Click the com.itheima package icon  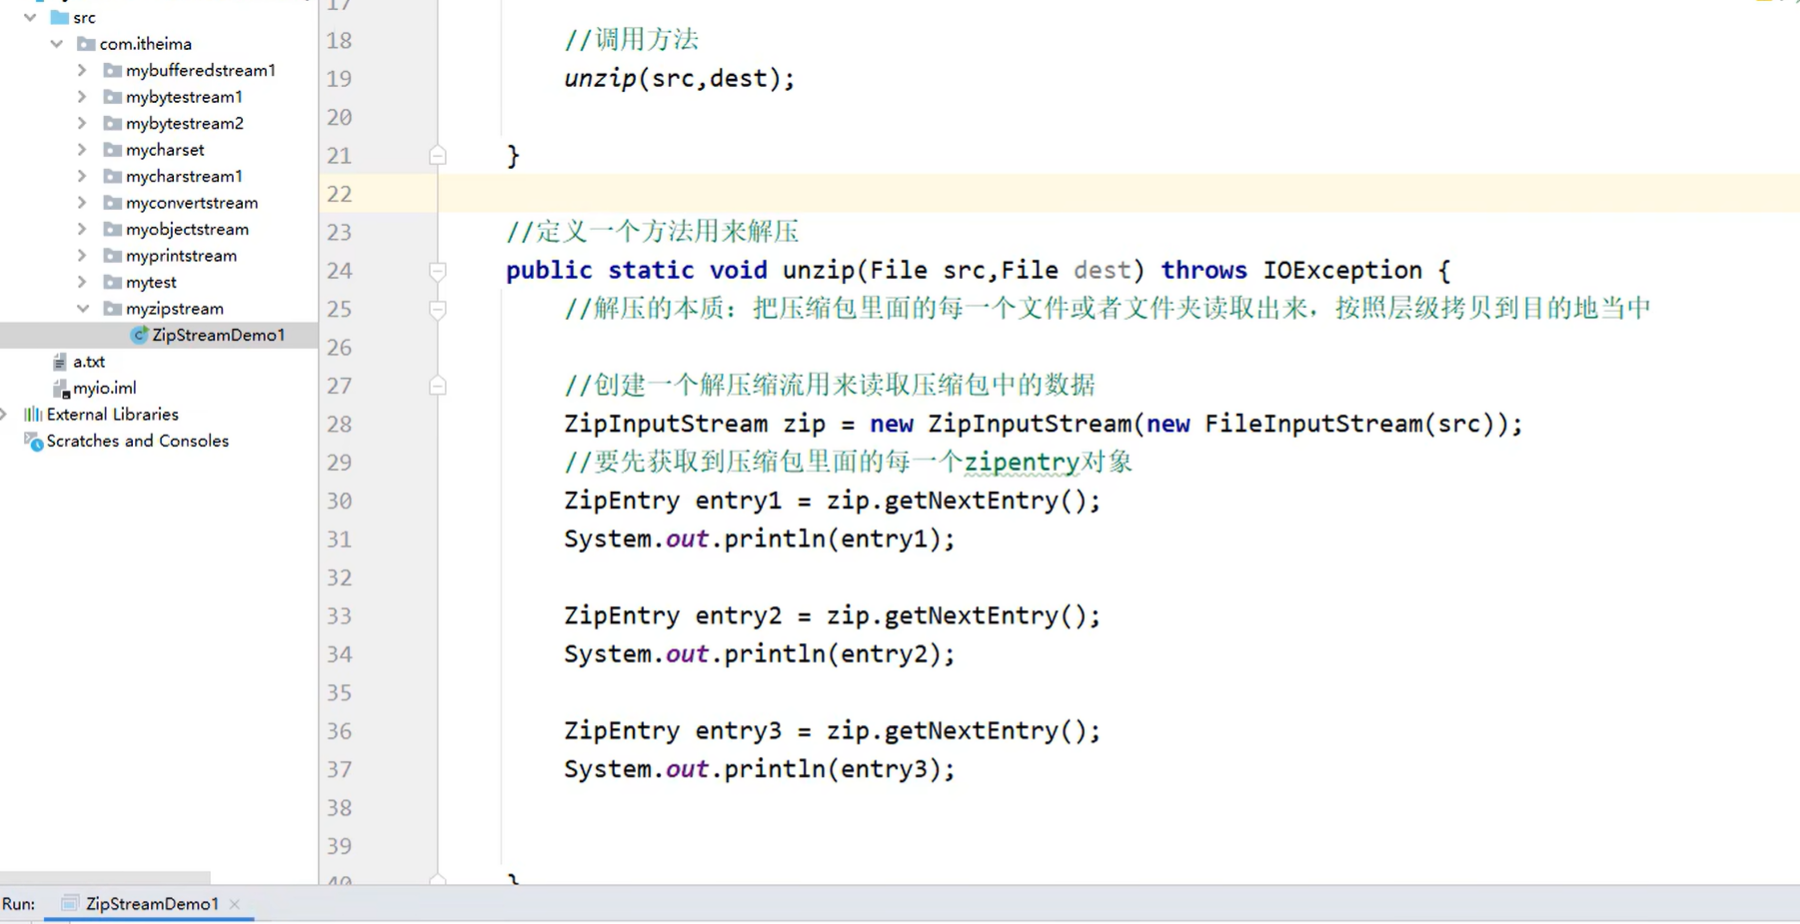coord(88,43)
